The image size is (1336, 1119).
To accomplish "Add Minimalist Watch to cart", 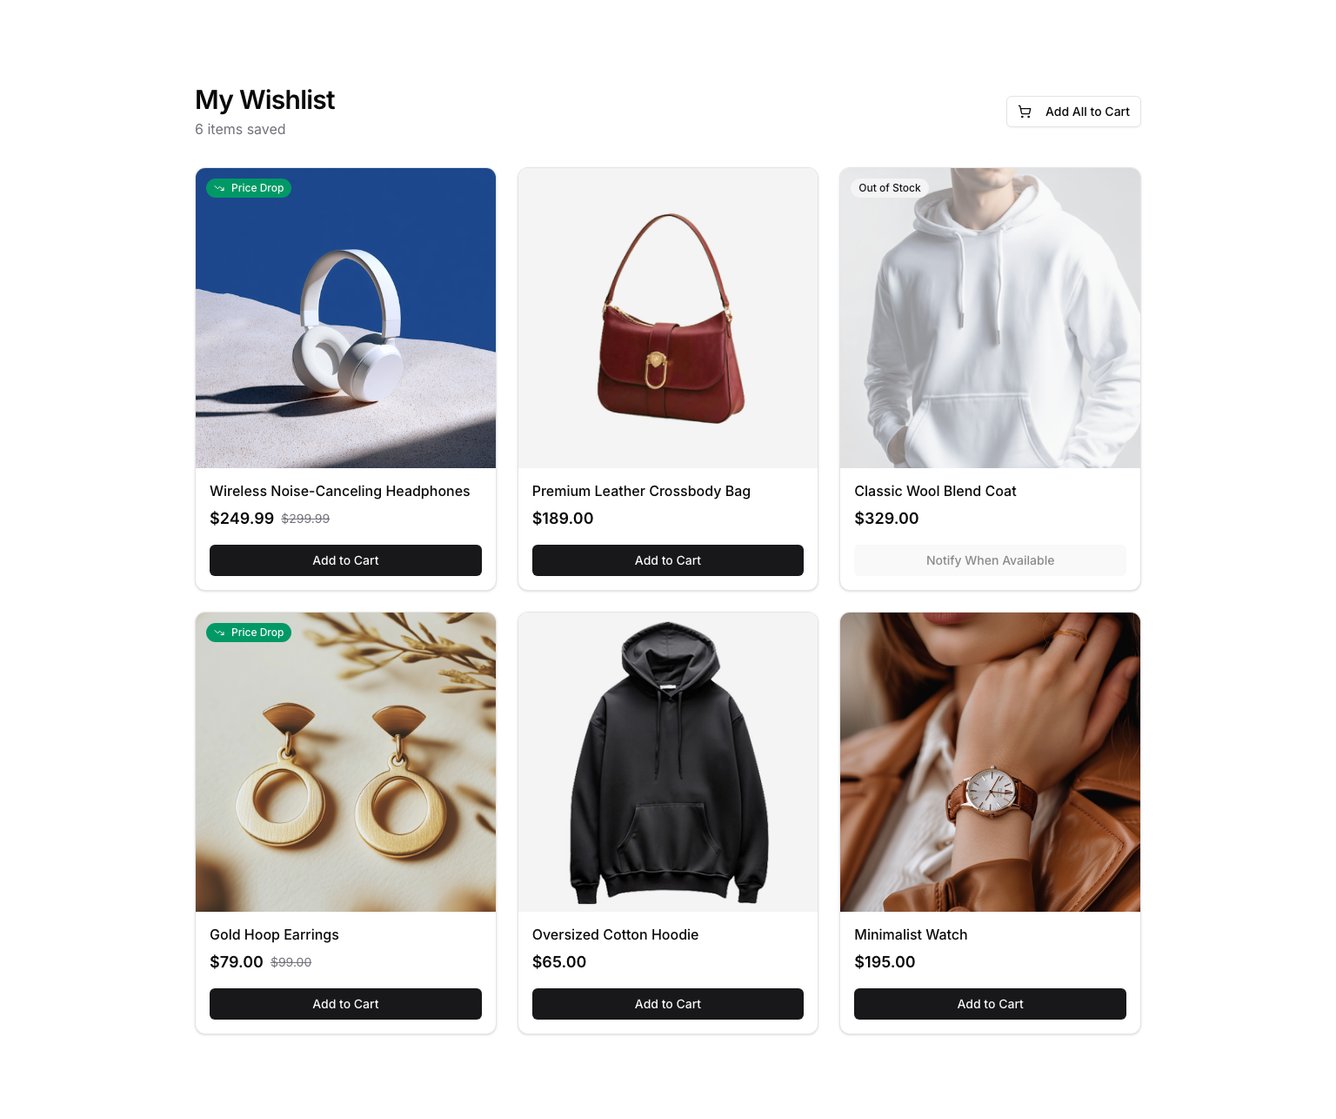I will click(x=990, y=1004).
